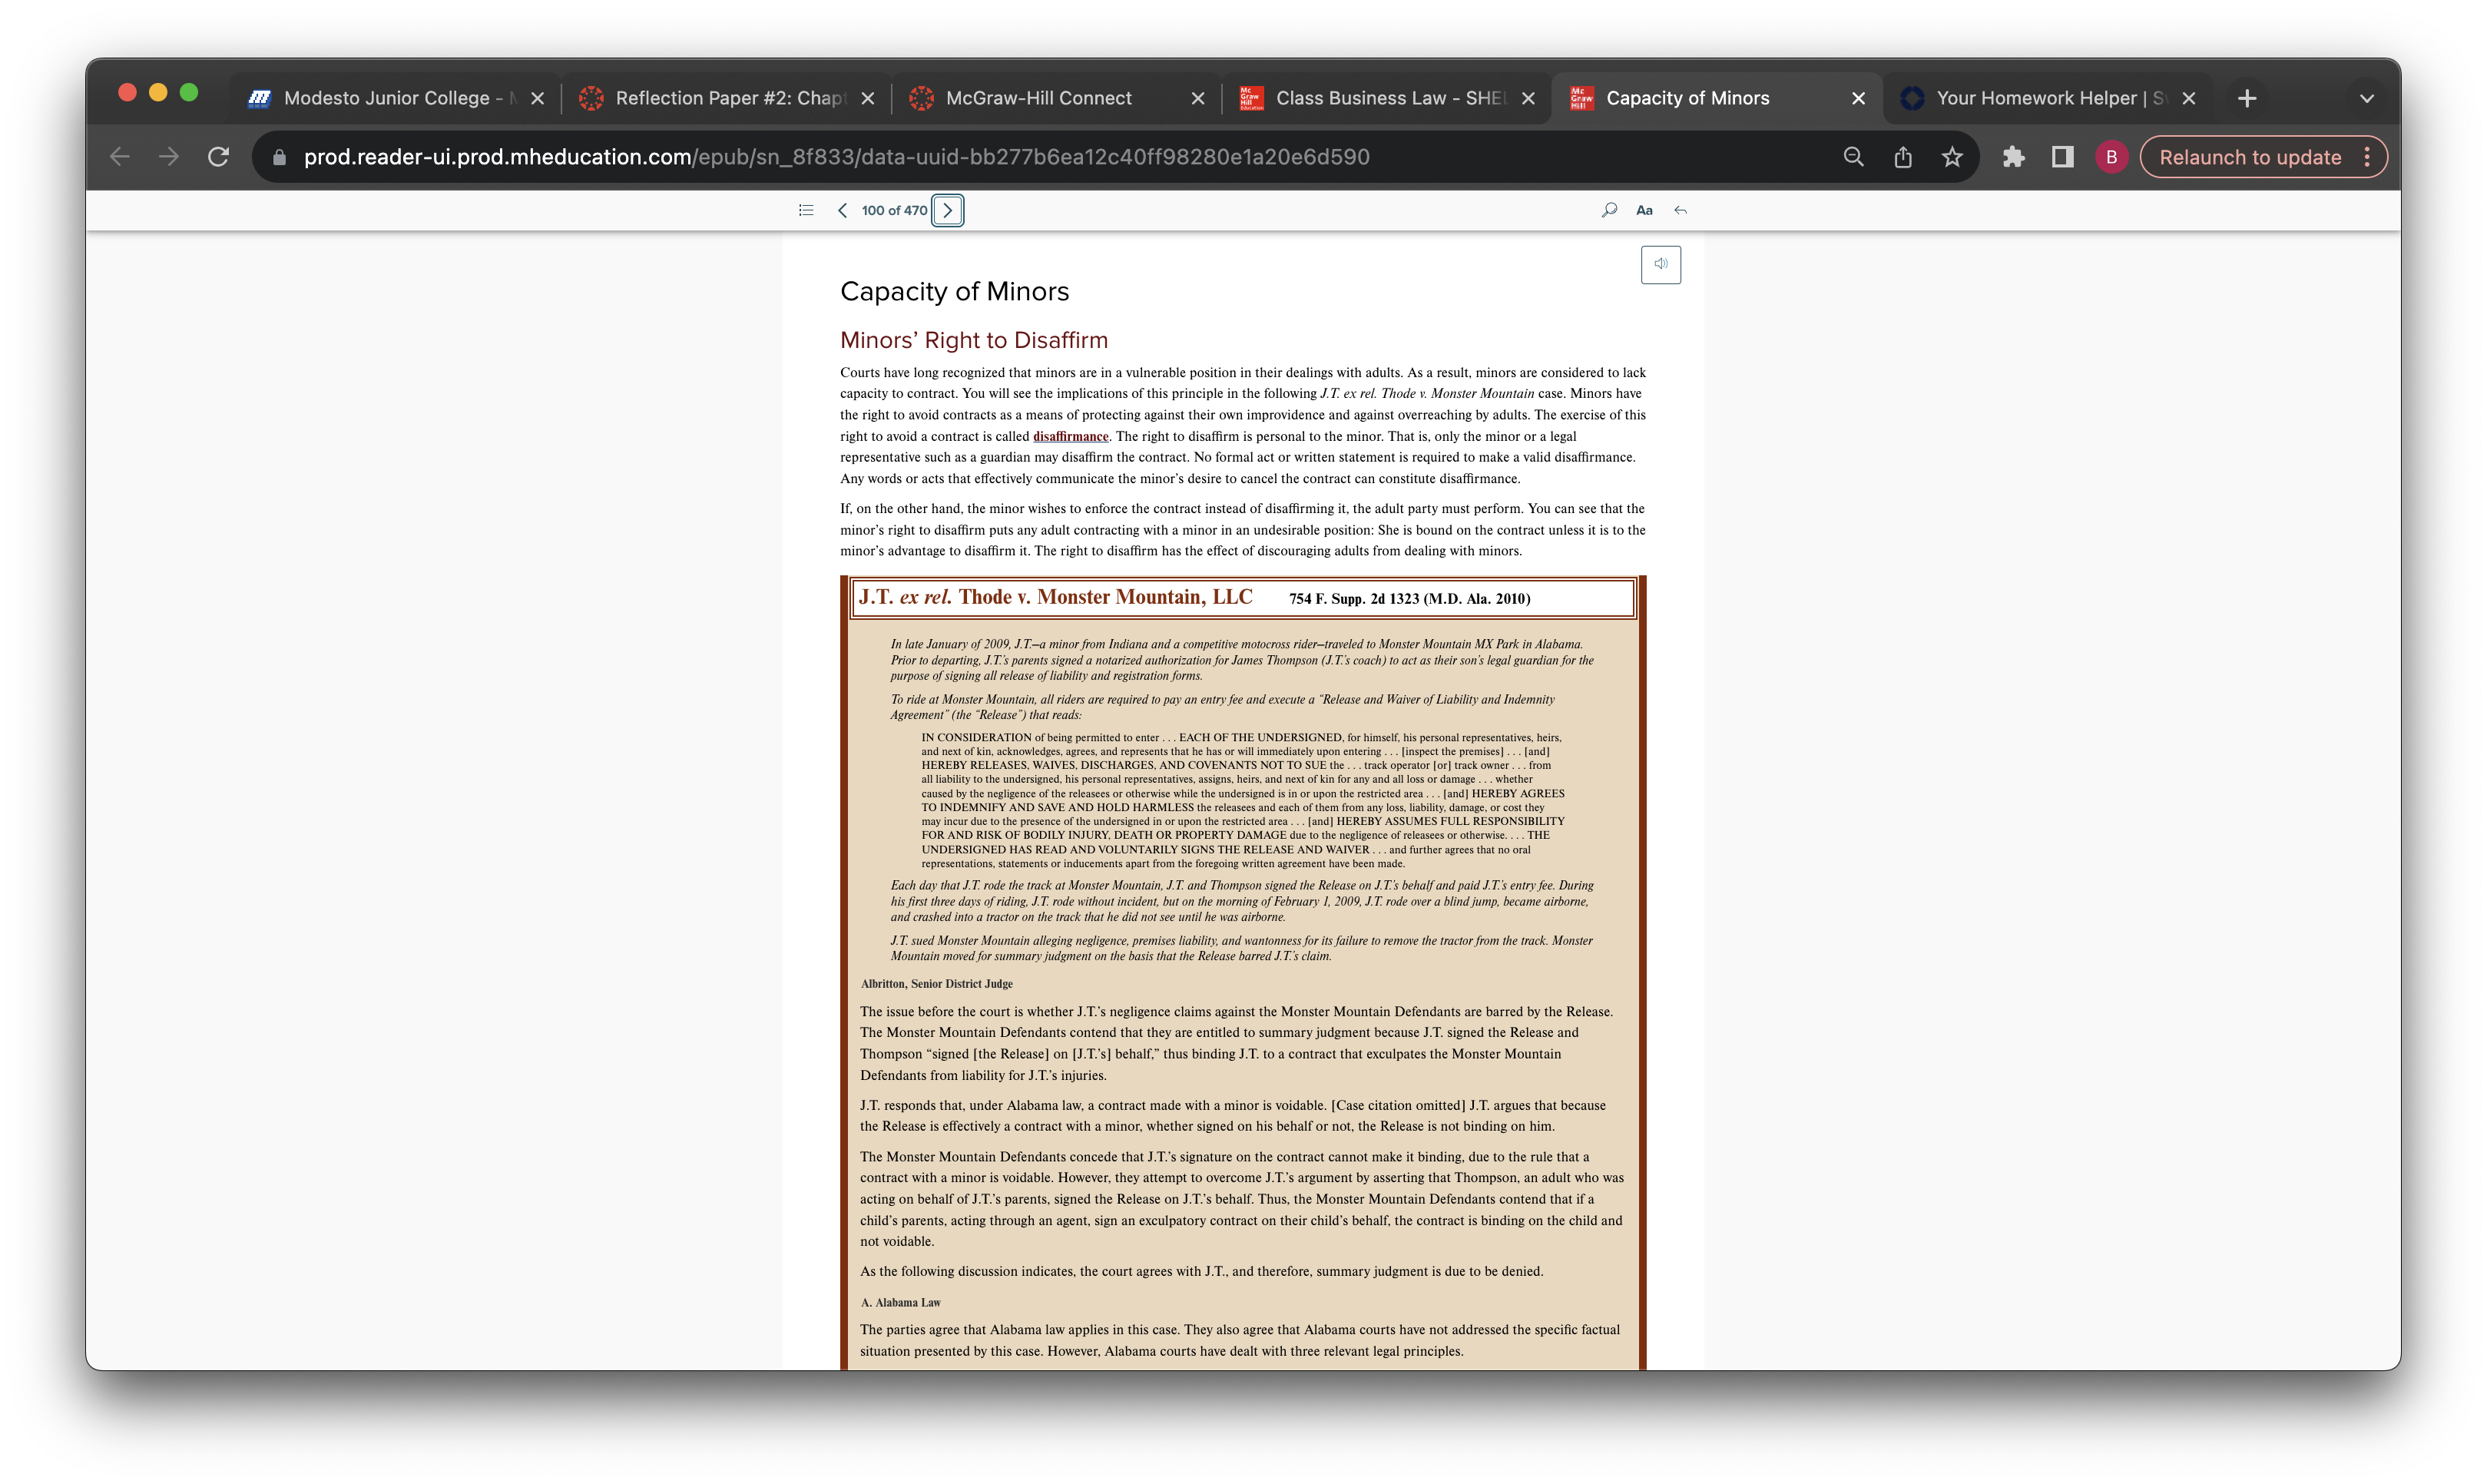Open the Aa font settings
Screen dimensions: 2487x1484
[1644, 210]
